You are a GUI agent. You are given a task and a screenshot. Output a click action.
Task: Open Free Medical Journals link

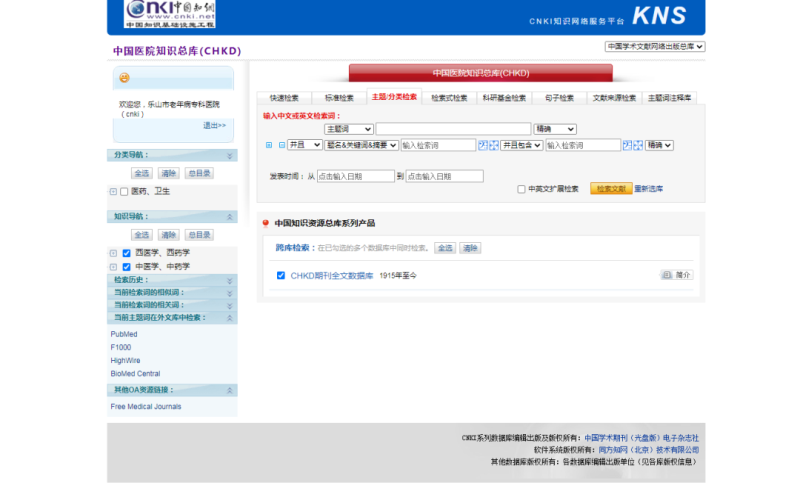pyautogui.click(x=146, y=407)
